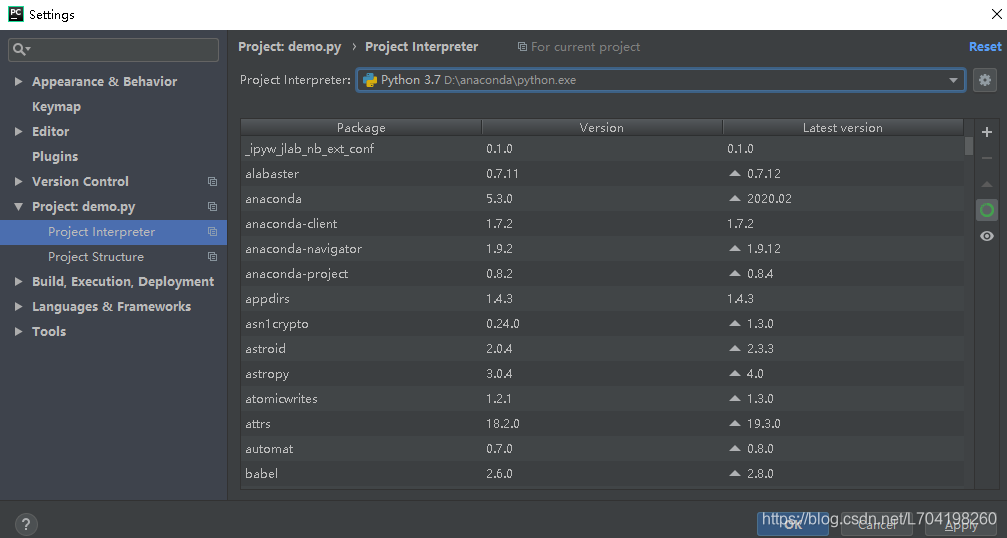Screen dimensions: 1007x538
Task: Expand Languages & Frameworks section
Action: pos(19,307)
